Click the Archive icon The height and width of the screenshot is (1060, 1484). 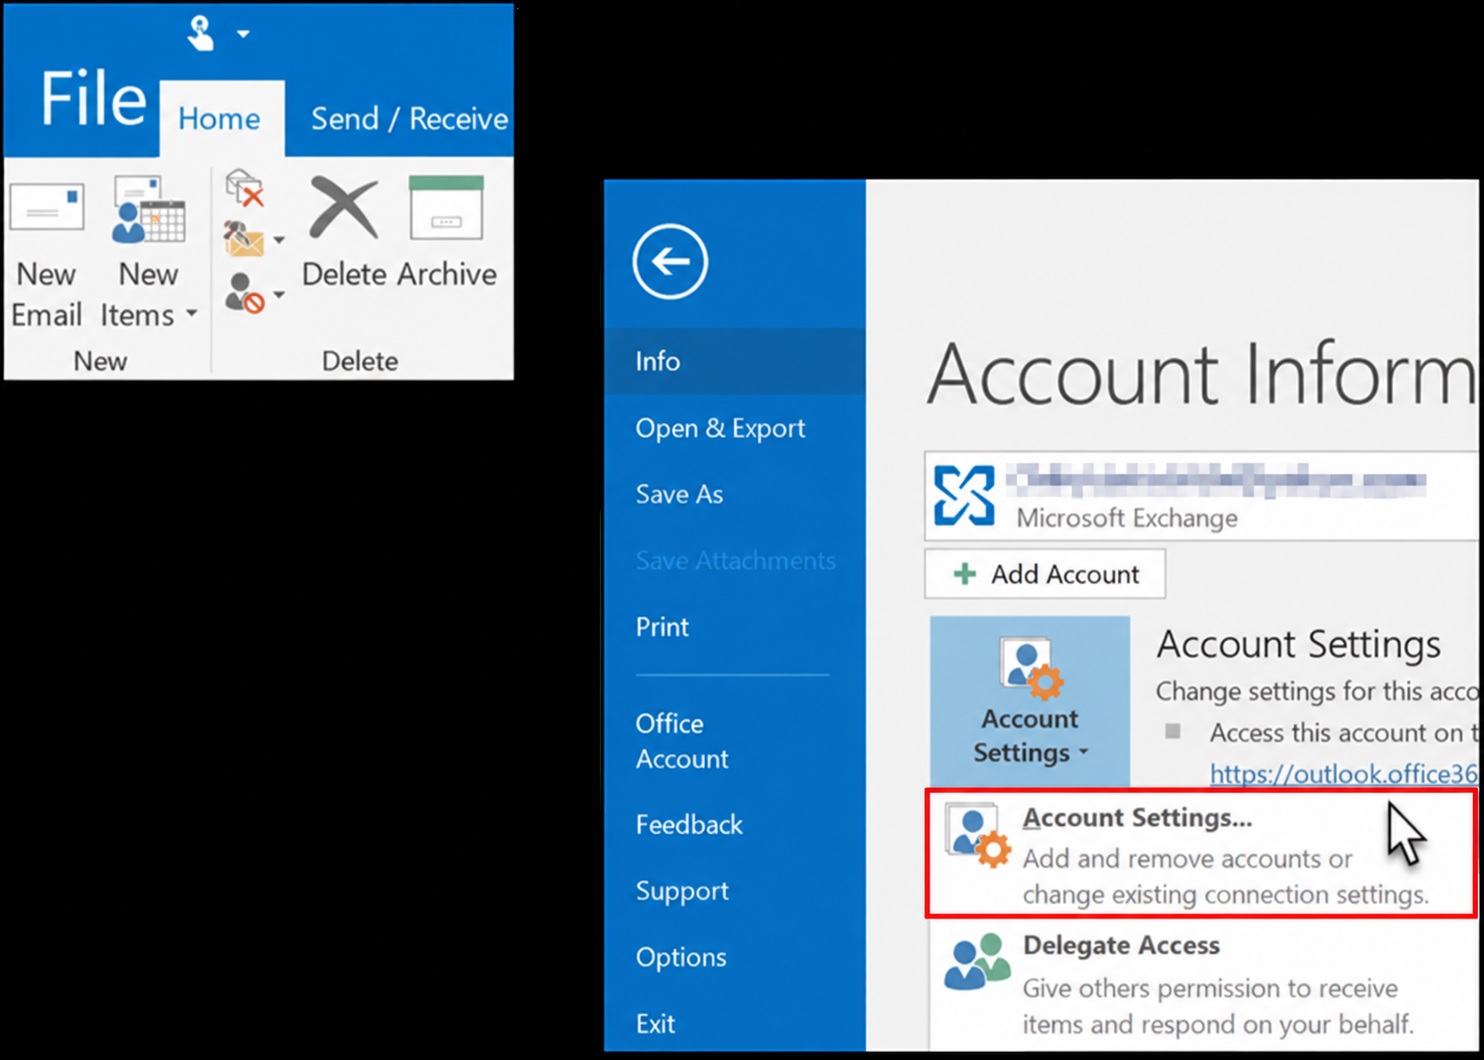pyautogui.click(x=446, y=208)
